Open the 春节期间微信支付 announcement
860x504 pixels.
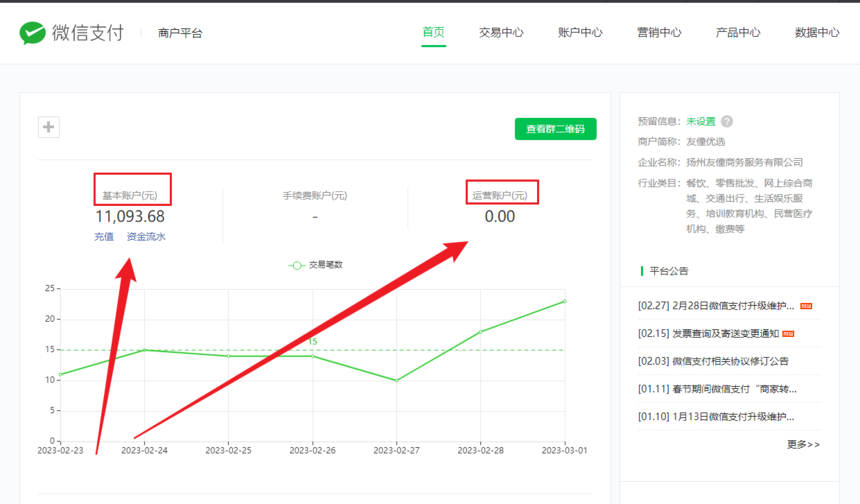(717, 389)
